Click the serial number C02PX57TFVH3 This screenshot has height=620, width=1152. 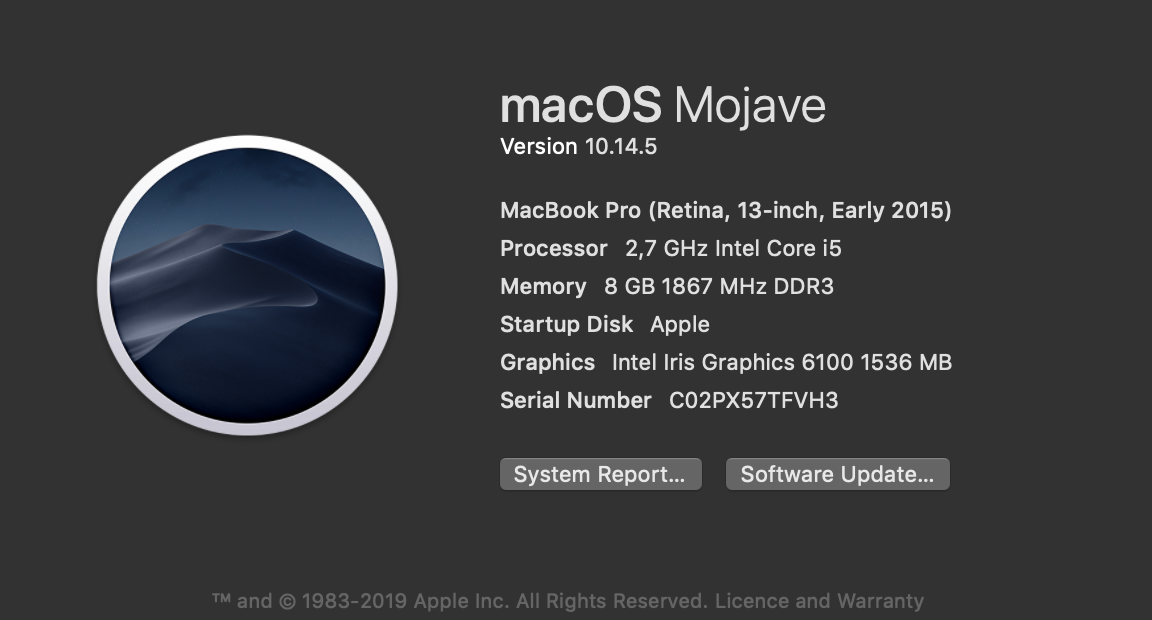753,400
